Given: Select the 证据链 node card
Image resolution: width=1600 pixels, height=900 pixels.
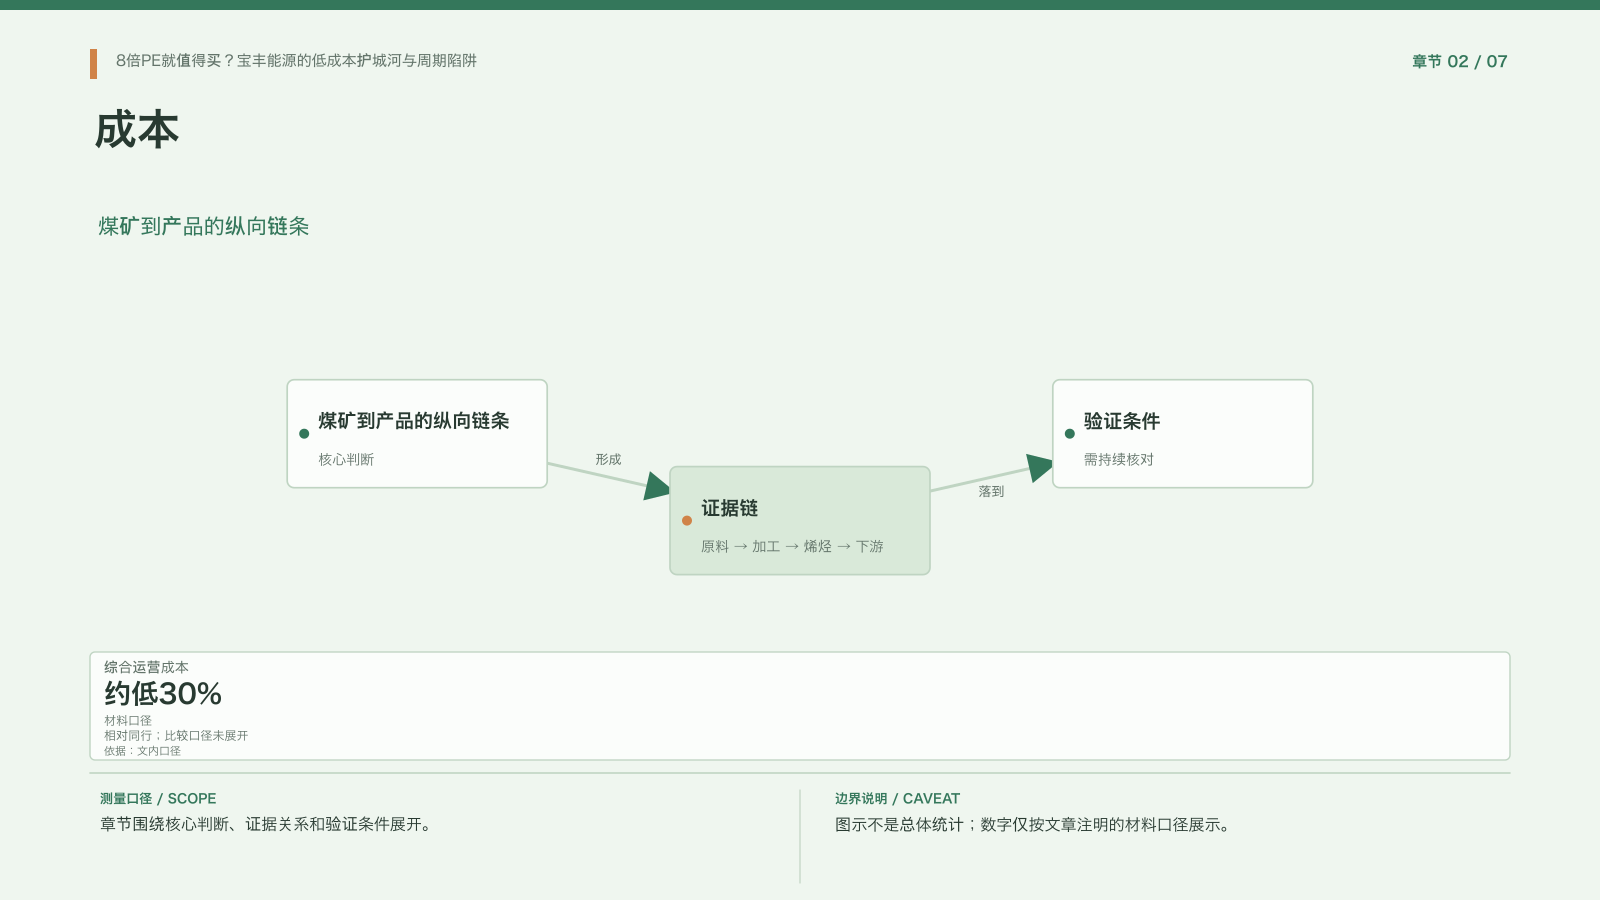Looking at the screenshot, I should pyautogui.click(x=800, y=521).
